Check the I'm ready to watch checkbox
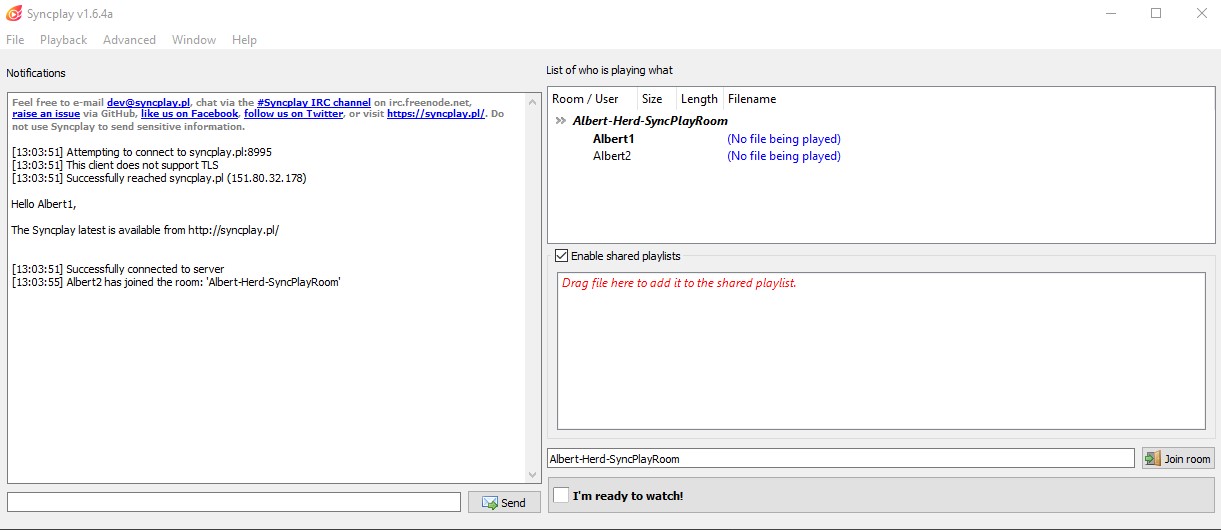Image resolution: width=1221 pixels, height=530 pixels. click(x=561, y=495)
